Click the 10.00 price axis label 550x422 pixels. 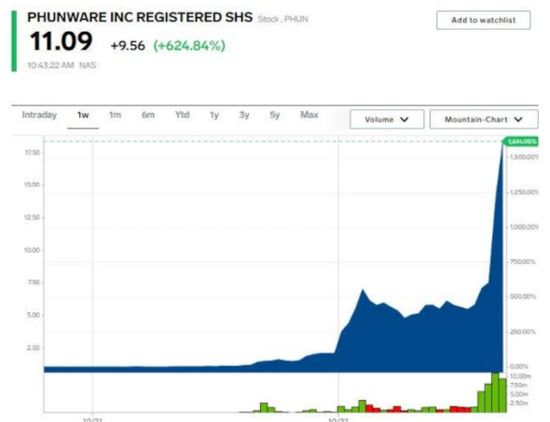tap(32, 250)
